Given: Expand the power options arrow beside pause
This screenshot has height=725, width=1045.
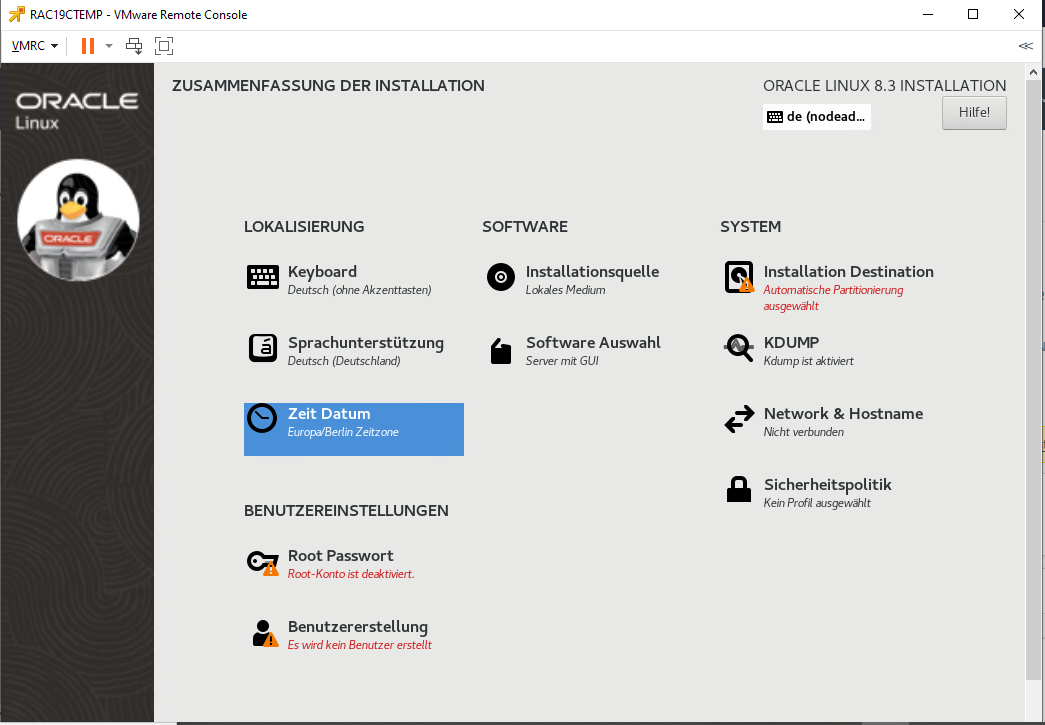Looking at the screenshot, I should tap(109, 46).
